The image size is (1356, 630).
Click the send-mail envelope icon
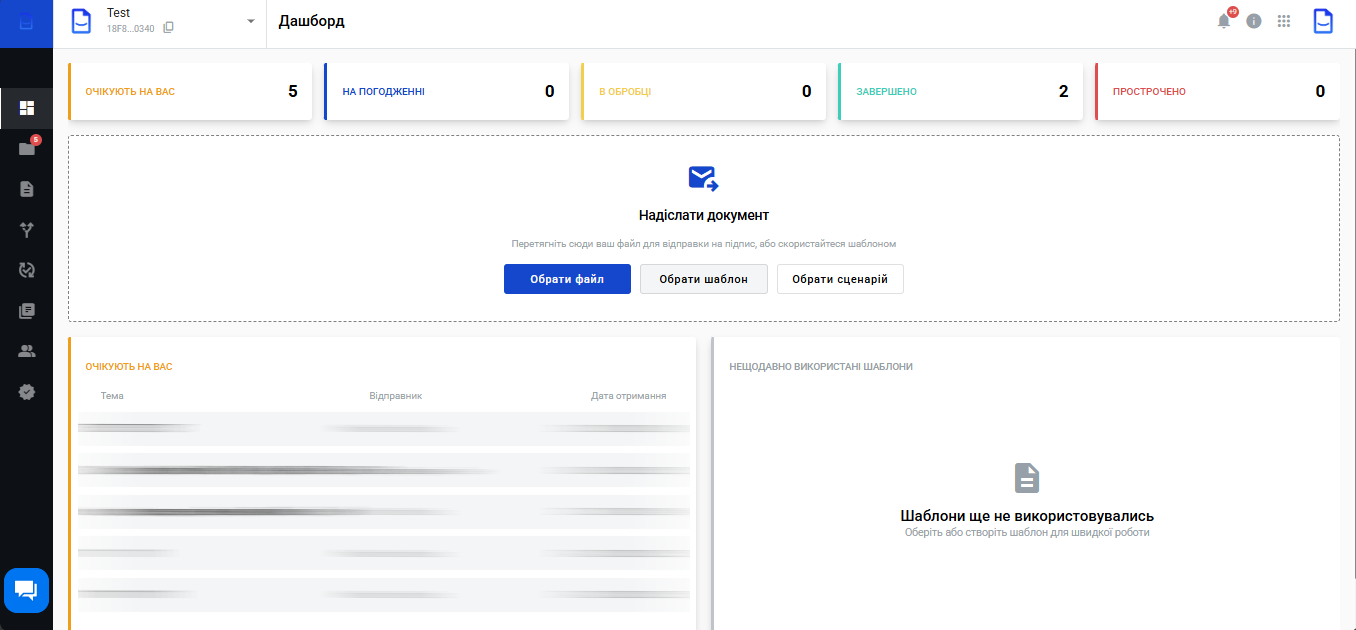pyautogui.click(x=703, y=179)
